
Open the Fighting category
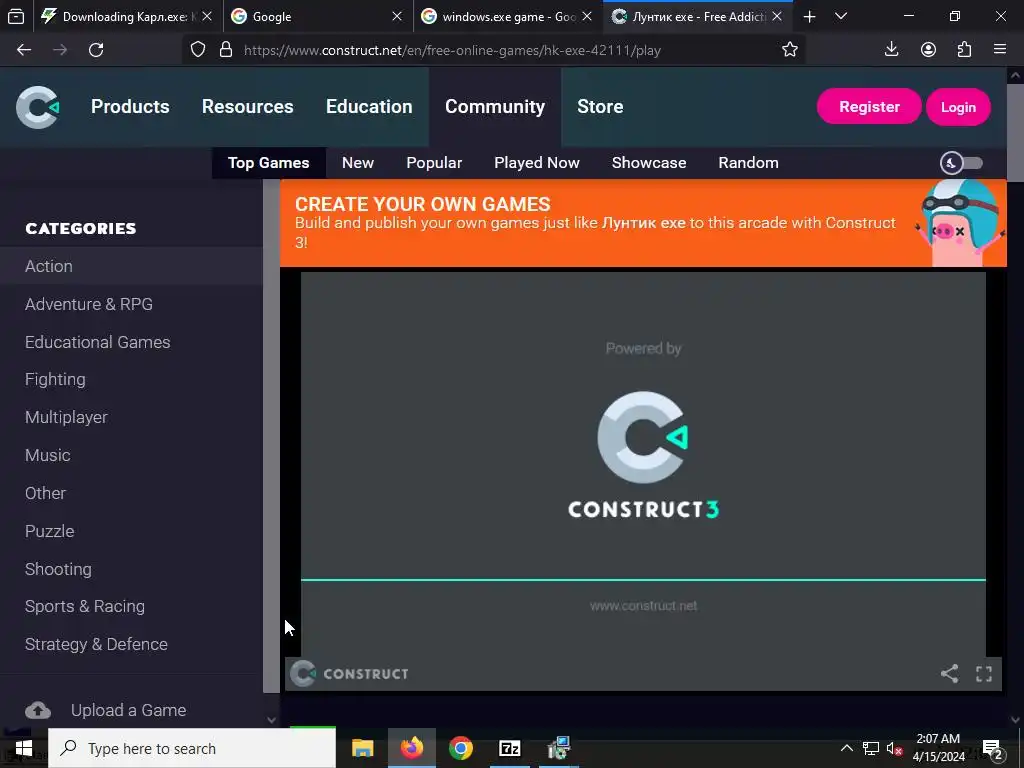(131, 379)
